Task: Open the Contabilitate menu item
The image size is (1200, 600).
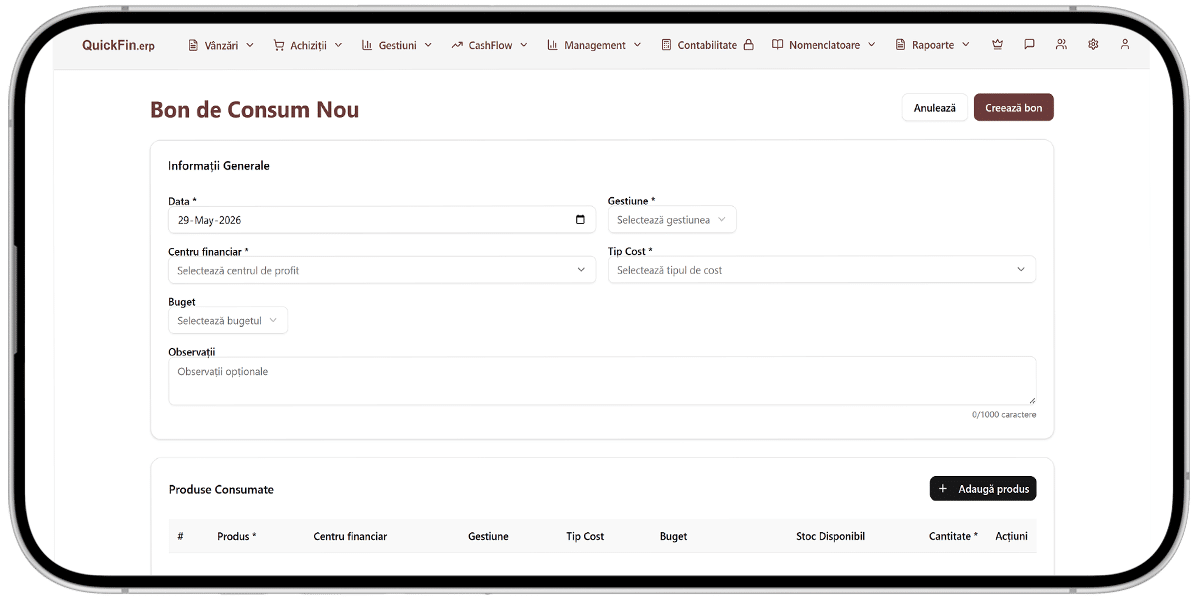Action: [707, 45]
